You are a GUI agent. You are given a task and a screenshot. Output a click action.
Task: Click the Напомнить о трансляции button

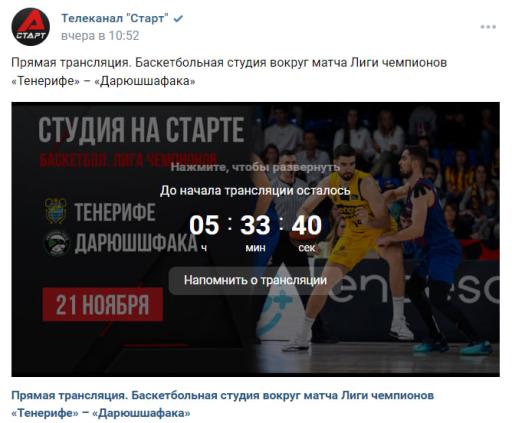[x=255, y=280]
